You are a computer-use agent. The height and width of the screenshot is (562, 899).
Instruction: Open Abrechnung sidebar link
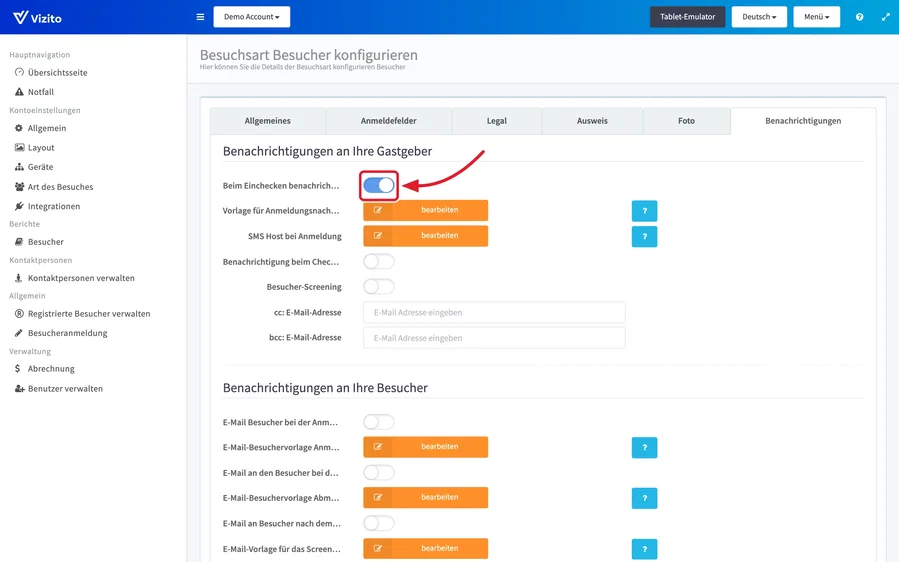pos(51,368)
